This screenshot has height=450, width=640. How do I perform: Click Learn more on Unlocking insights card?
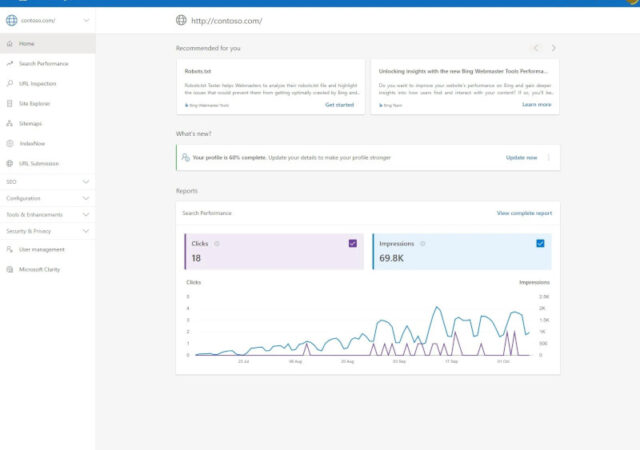pos(537,105)
